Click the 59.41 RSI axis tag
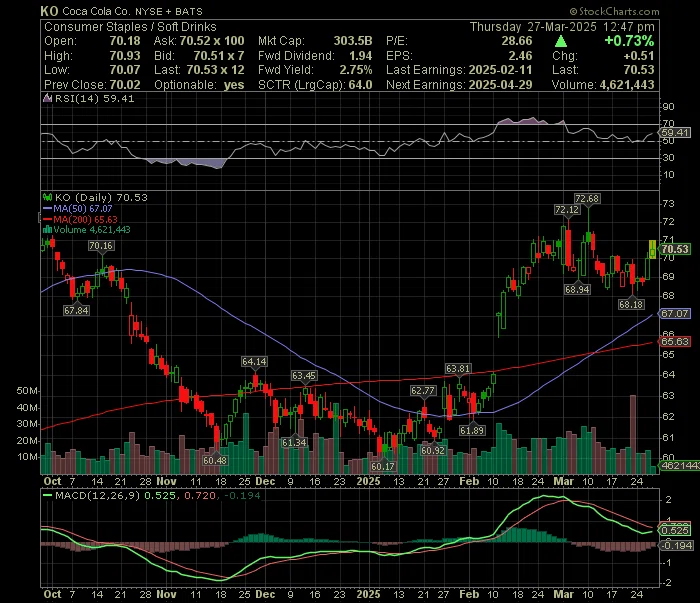Viewport: 700px width, 603px height. [x=675, y=133]
